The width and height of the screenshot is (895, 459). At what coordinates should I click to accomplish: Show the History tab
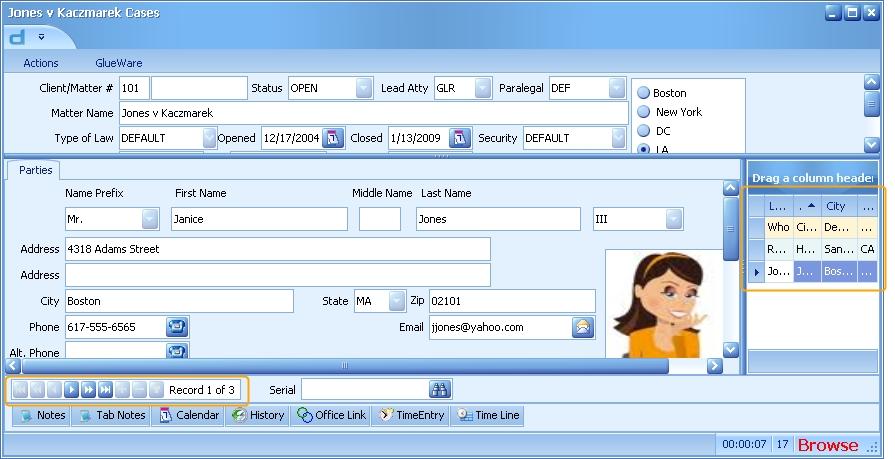pos(258,415)
